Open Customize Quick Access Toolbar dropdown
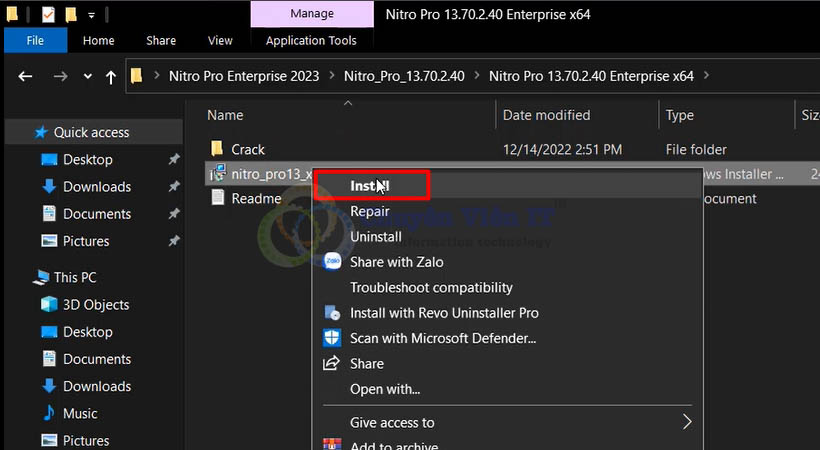The width and height of the screenshot is (820, 450). click(x=91, y=15)
